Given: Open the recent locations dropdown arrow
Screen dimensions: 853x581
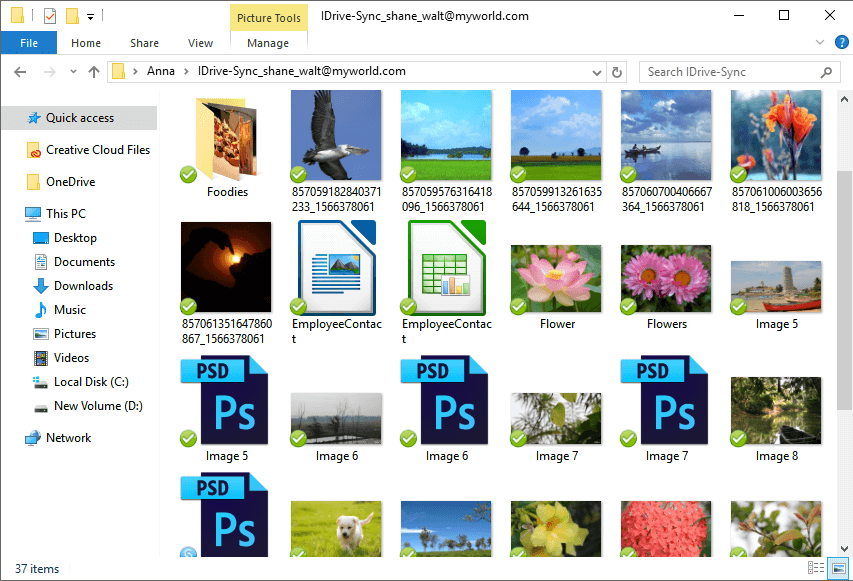Looking at the screenshot, I should pos(72,72).
